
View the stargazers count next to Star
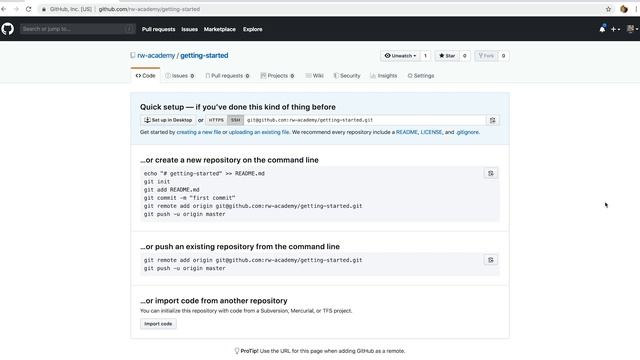pyautogui.click(x=464, y=56)
